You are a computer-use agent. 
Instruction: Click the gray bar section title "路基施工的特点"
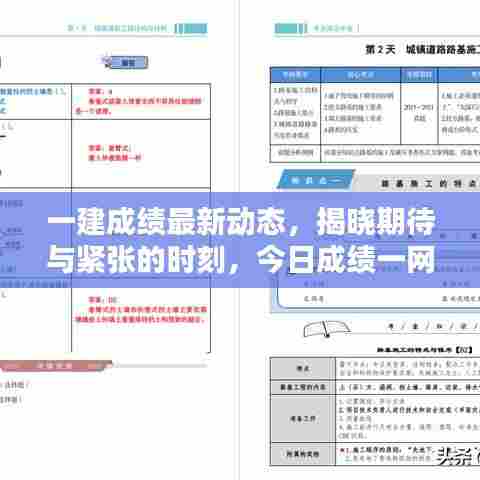430,184
